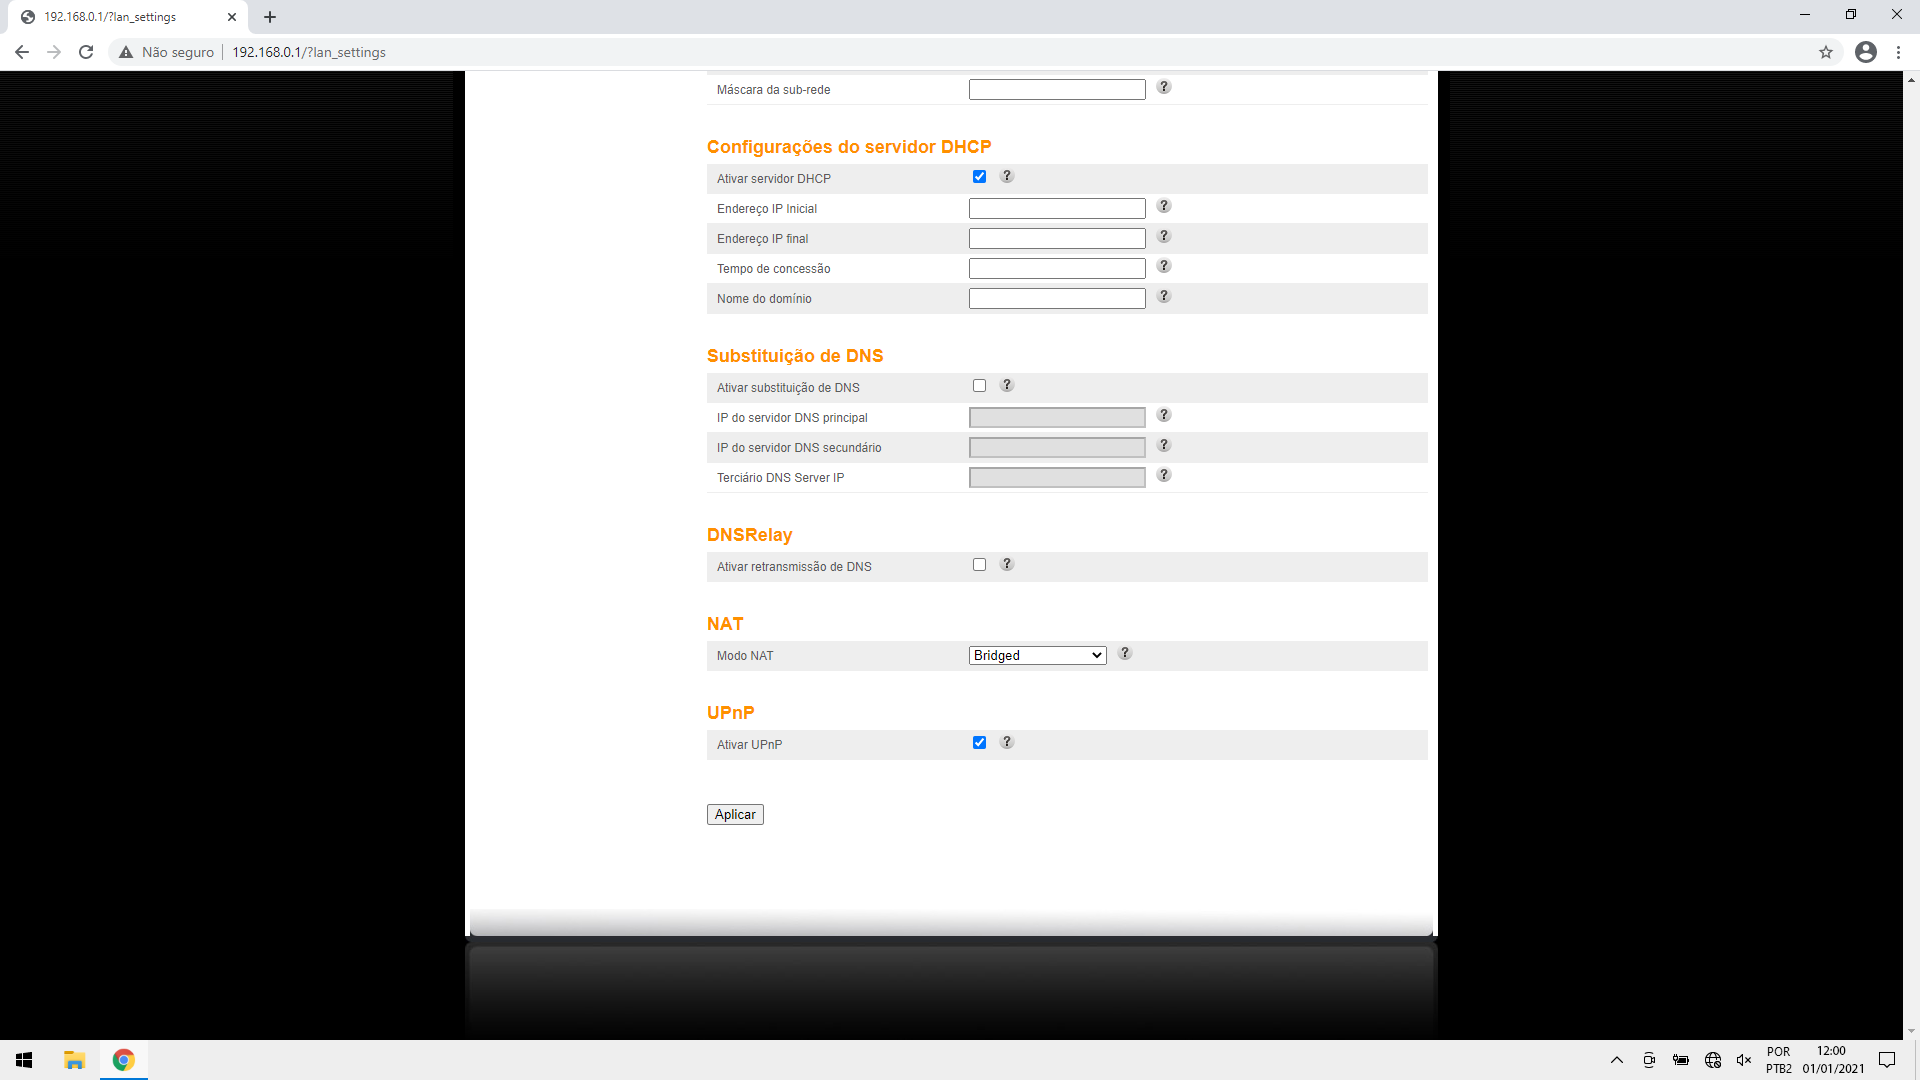Viewport: 1920px width, 1080px height.
Task: Click Chrome icon in taskbar
Action: [124, 1060]
